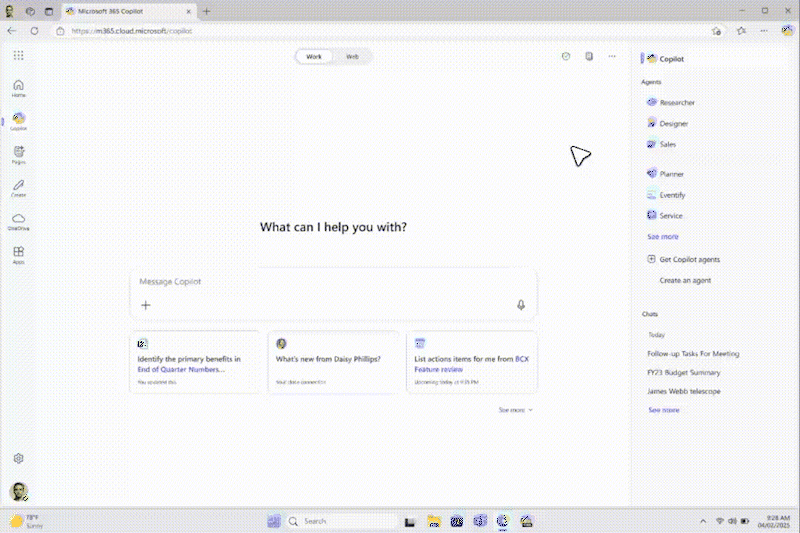Open a new browser tab
The image size is (800, 533).
(207, 11)
